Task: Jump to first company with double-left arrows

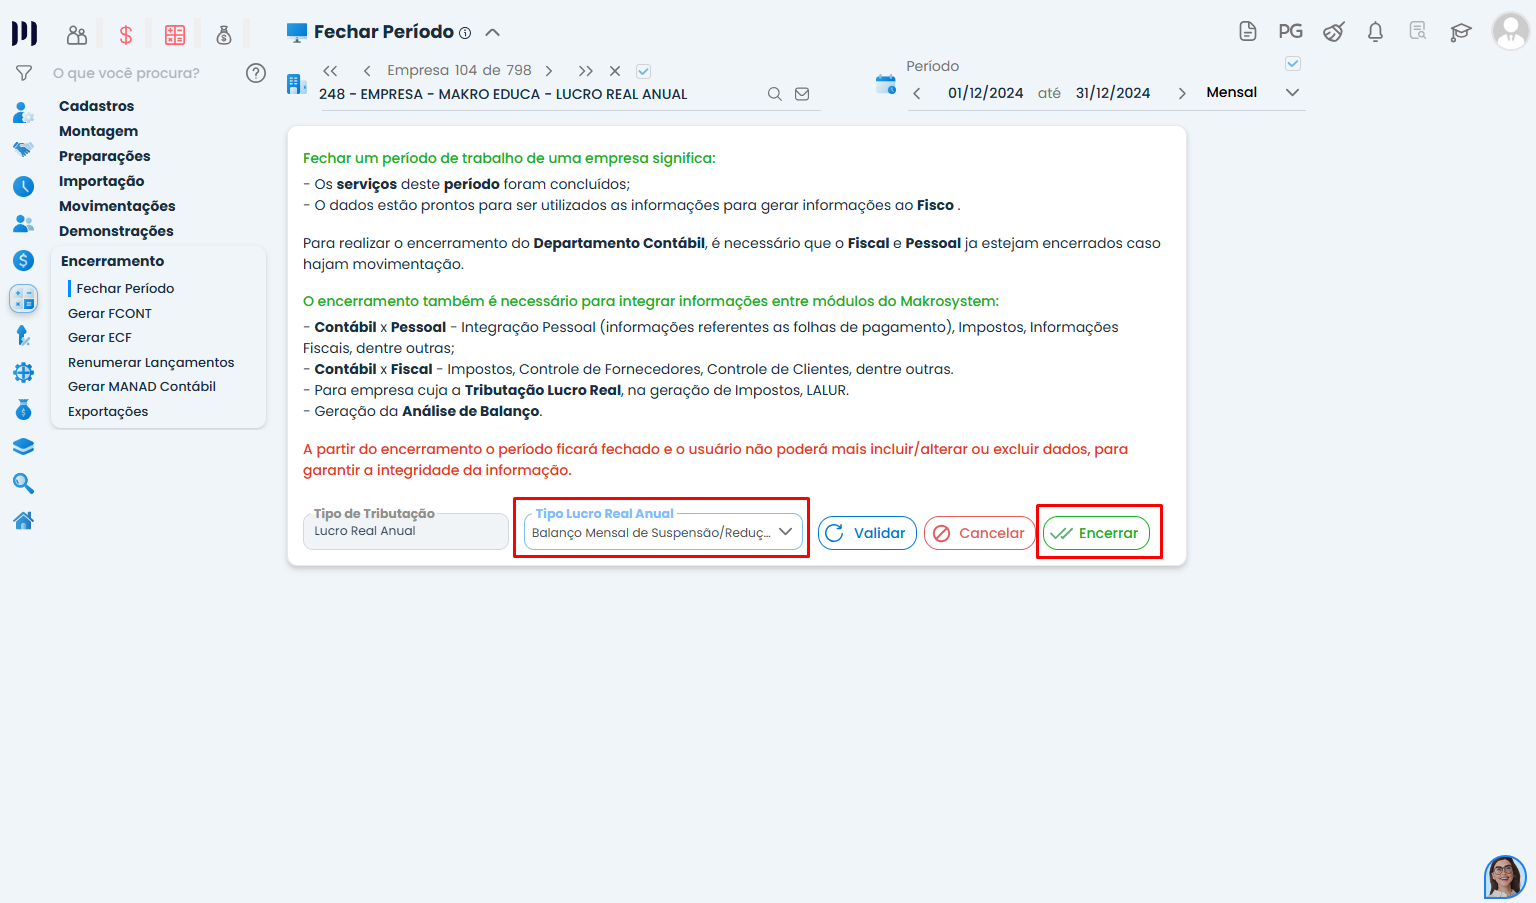Action: 330,71
